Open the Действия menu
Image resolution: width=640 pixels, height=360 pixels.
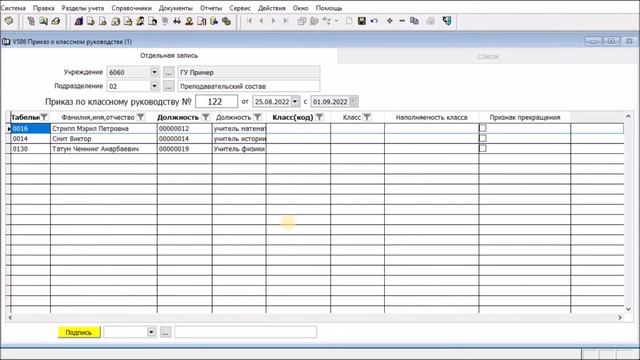(272, 8)
